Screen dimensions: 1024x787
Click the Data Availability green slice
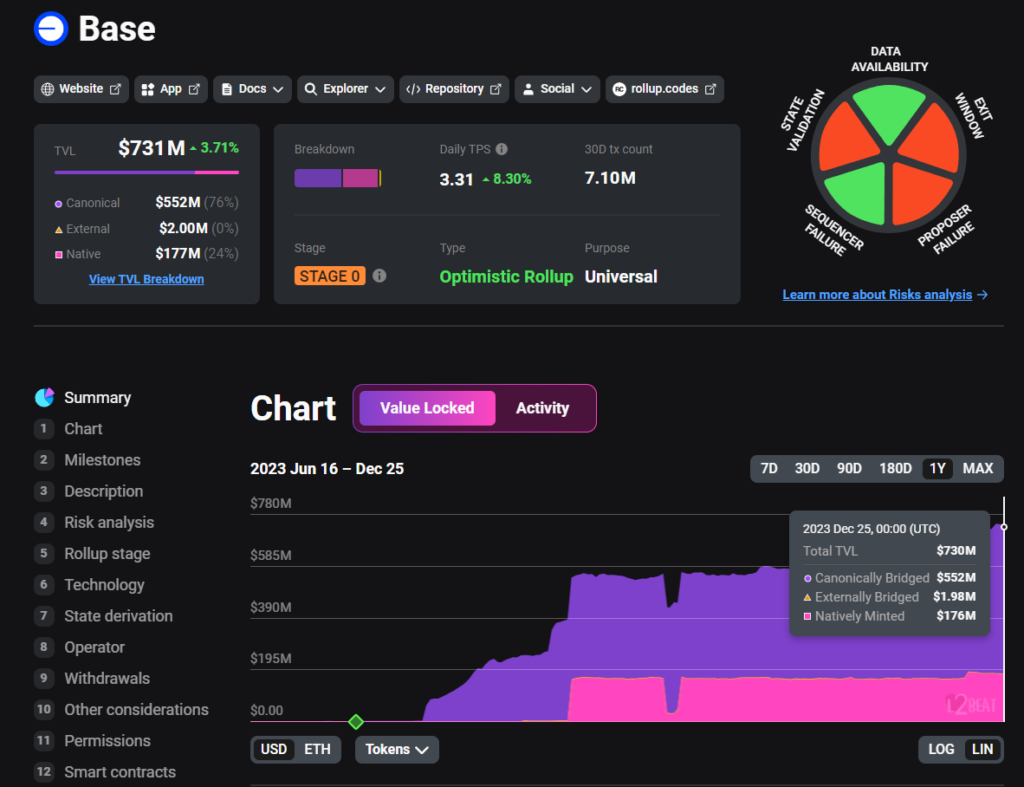pos(889,112)
